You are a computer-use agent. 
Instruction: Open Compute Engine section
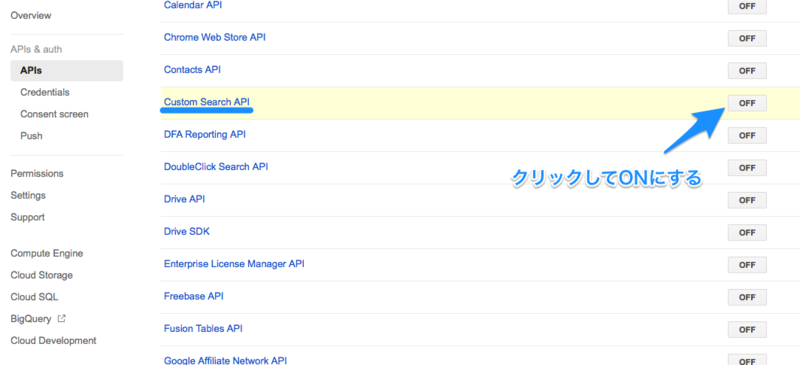[x=46, y=253]
